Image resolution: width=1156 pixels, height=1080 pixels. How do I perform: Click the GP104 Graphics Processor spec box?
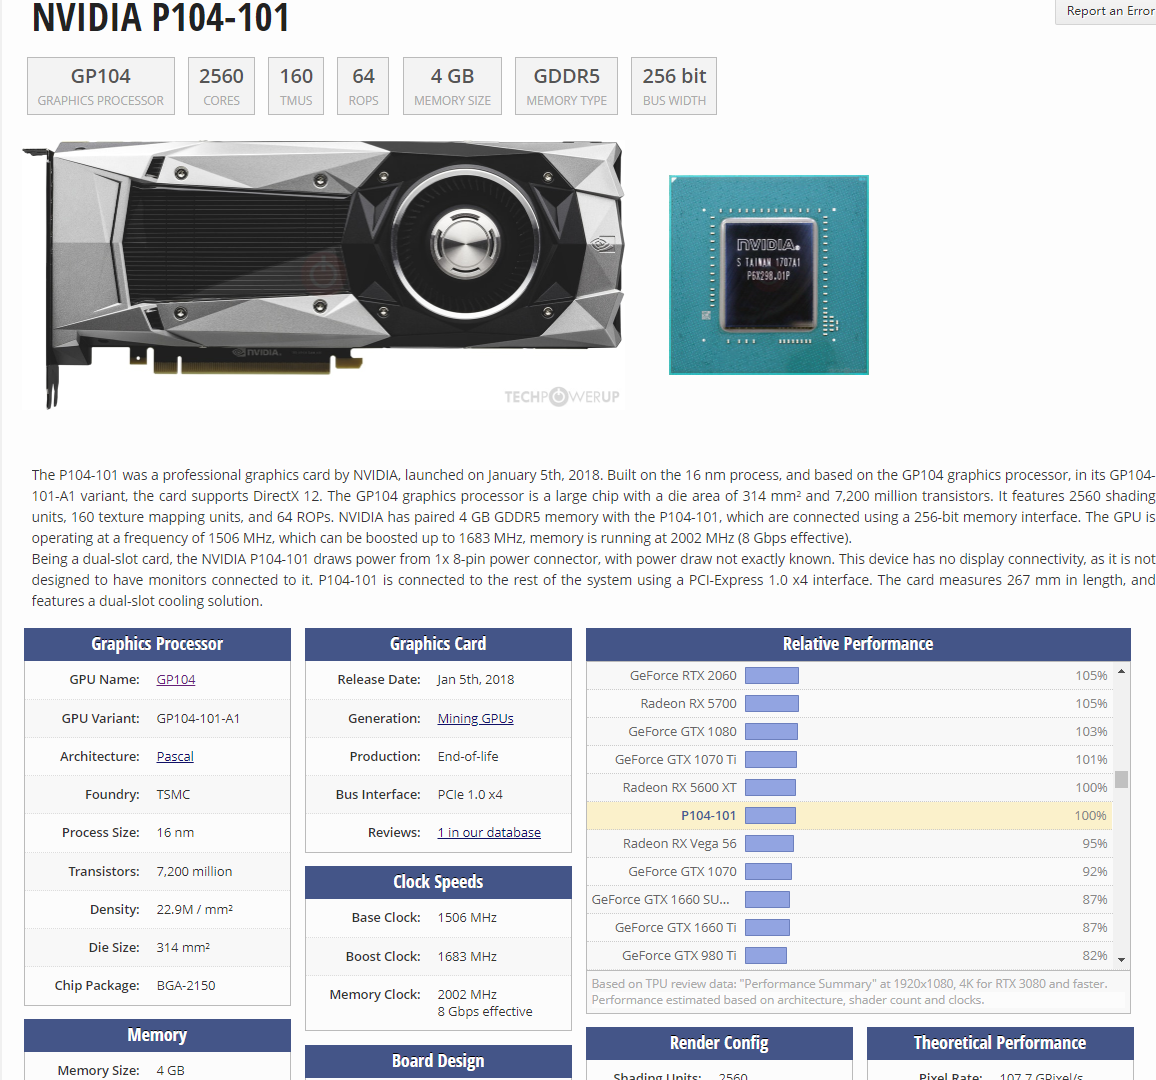(x=101, y=86)
